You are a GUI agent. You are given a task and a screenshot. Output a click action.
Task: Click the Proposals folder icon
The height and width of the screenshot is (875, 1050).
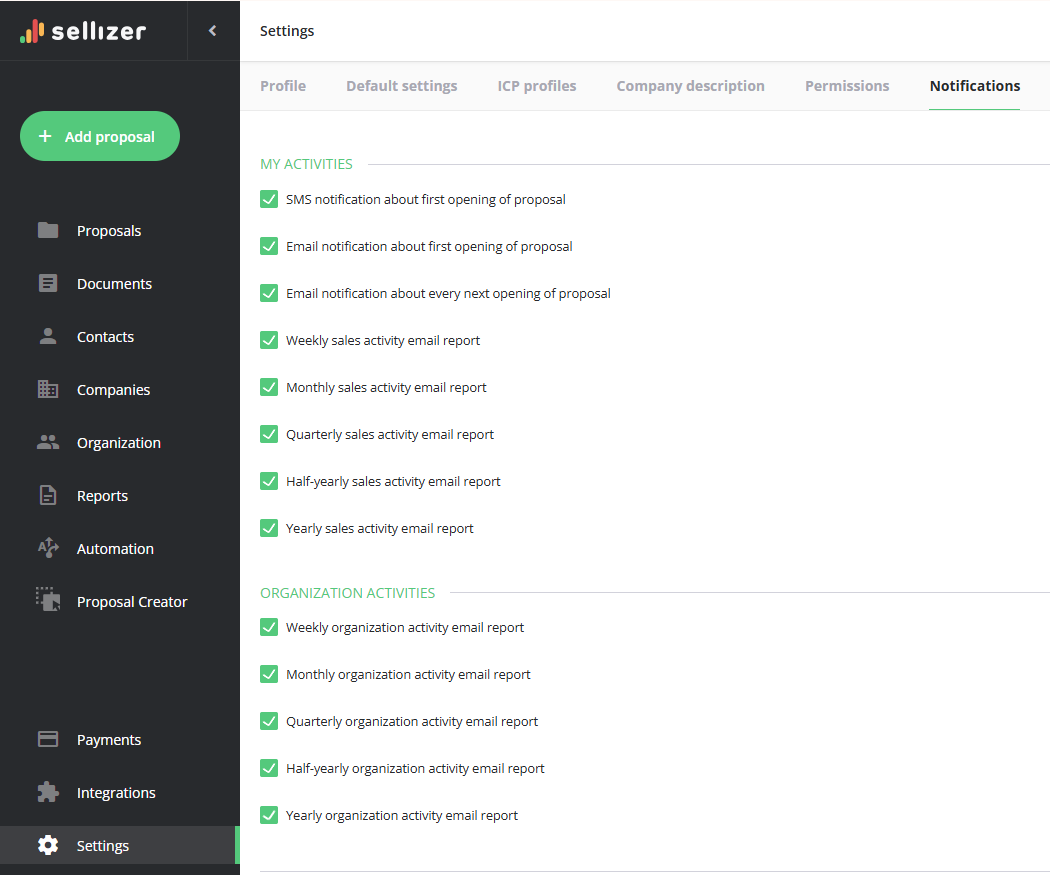point(48,230)
